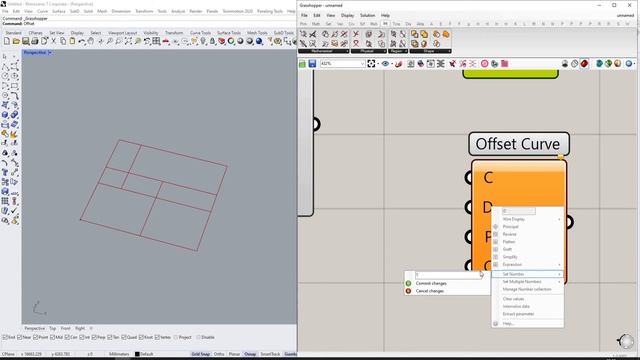Viewport: 640px width, 360px height.
Task: Toggle Ortho in Rhino status bar
Action: tap(219, 354)
